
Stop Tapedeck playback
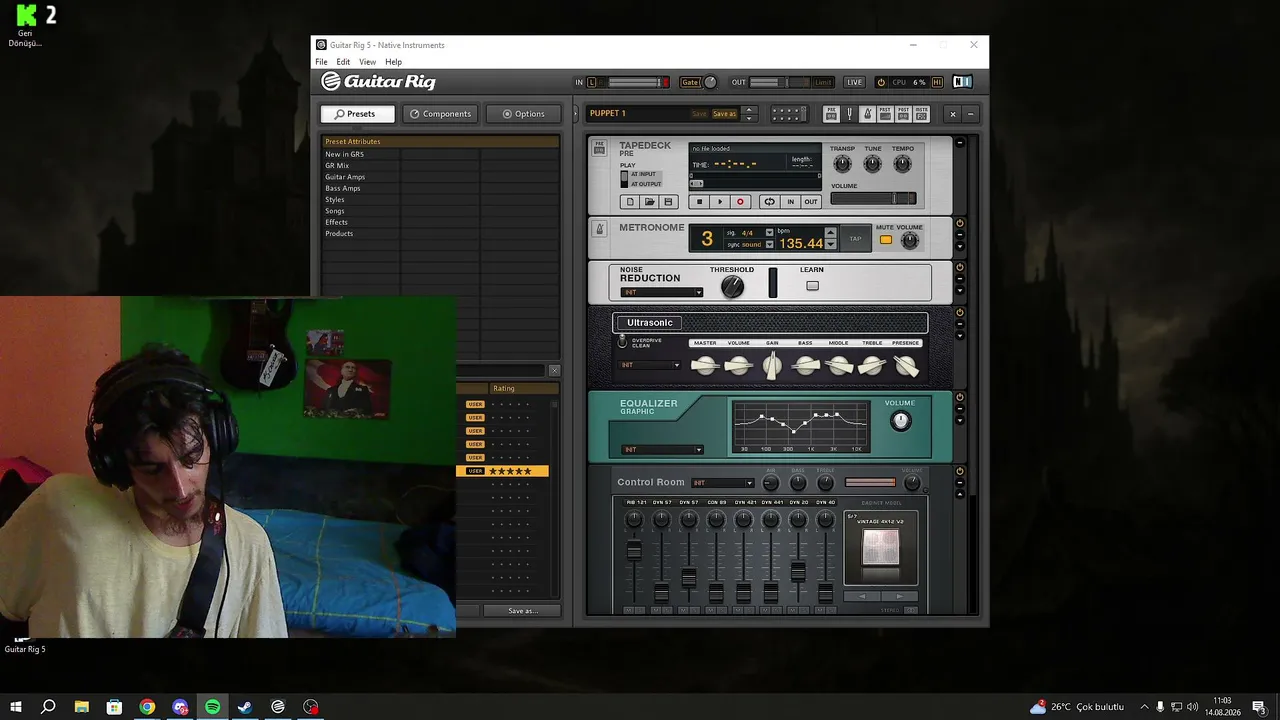[700, 202]
